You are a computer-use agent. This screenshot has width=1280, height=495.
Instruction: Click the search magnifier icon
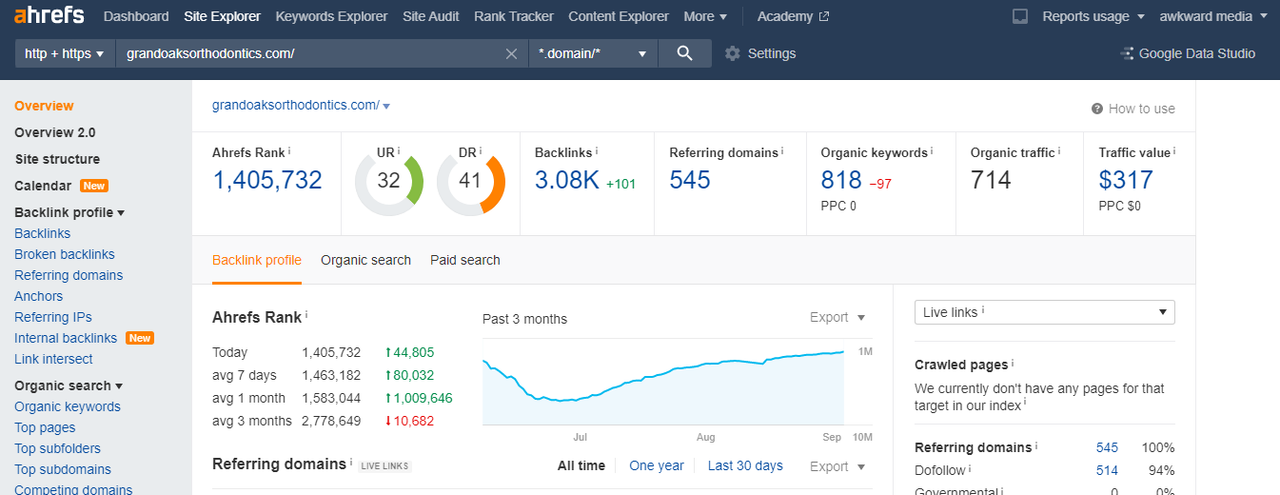tap(685, 54)
